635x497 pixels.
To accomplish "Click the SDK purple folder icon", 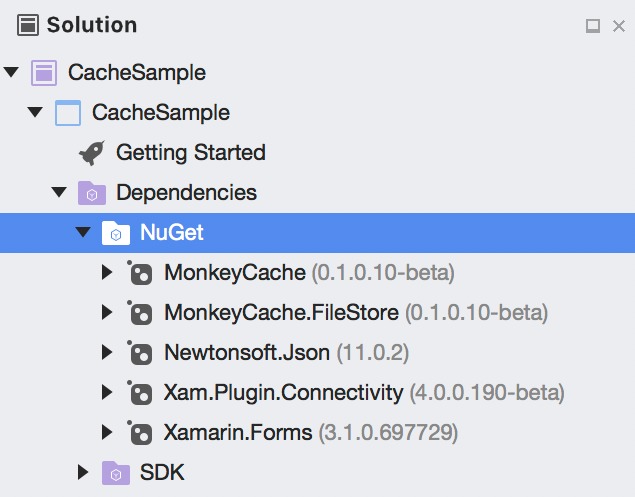I will click(116, 473).
